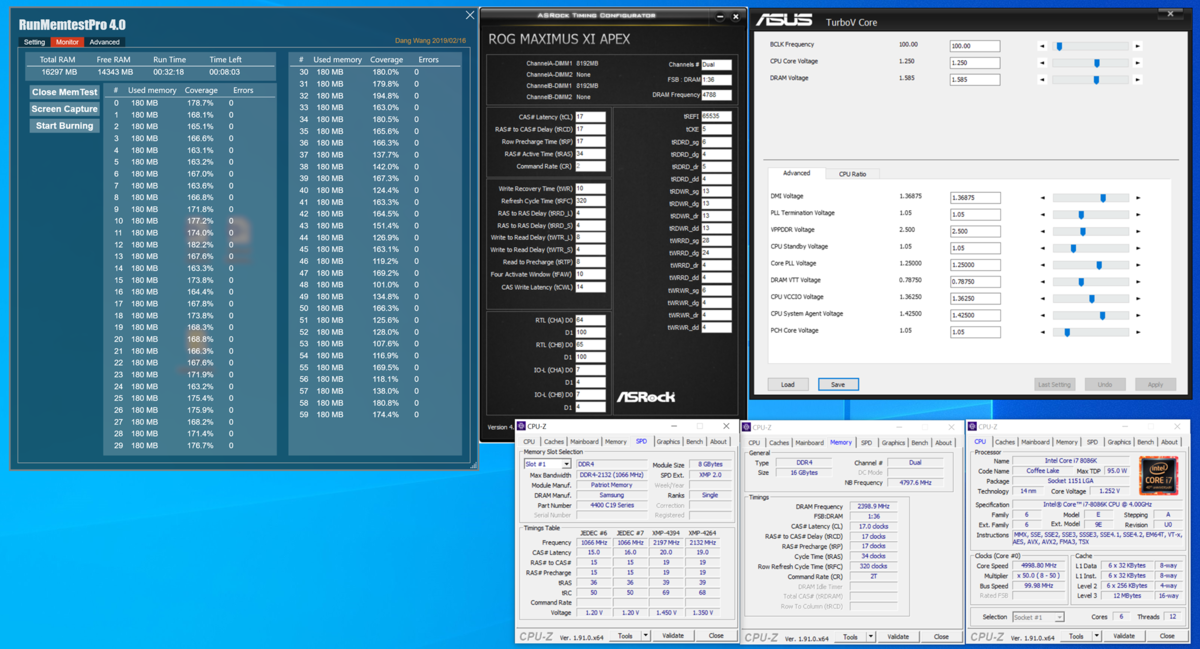
Task: Close the ASUS TurboV Core window
Action: pos(1171,14)
